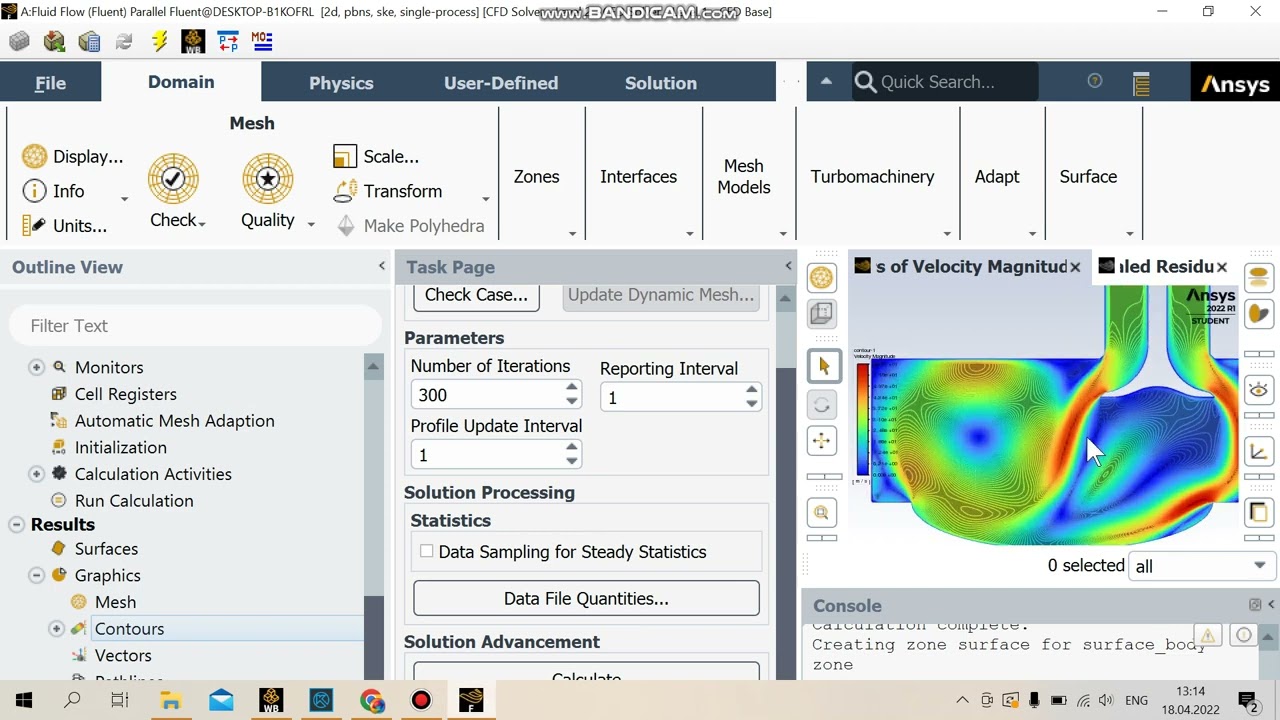Select Run Calculation in outline tree
The height and width of the screenshot is (720, 1280).
(x=134, y=500)
